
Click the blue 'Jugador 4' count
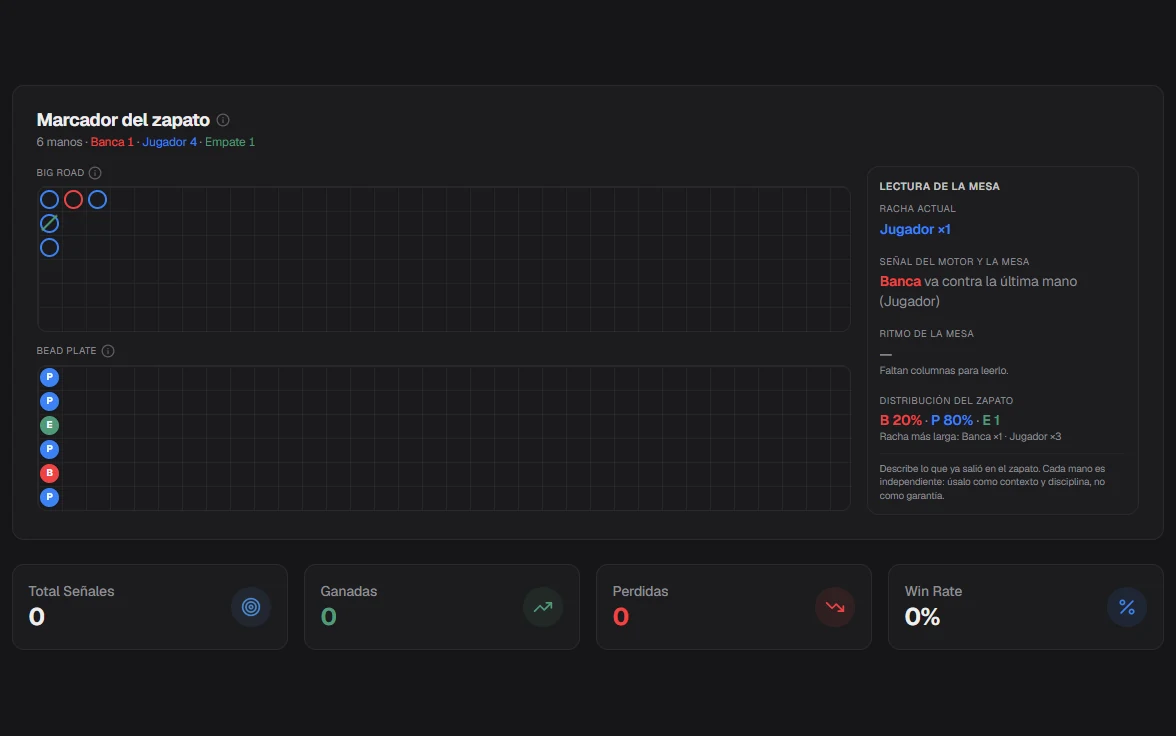pos(170,142)
